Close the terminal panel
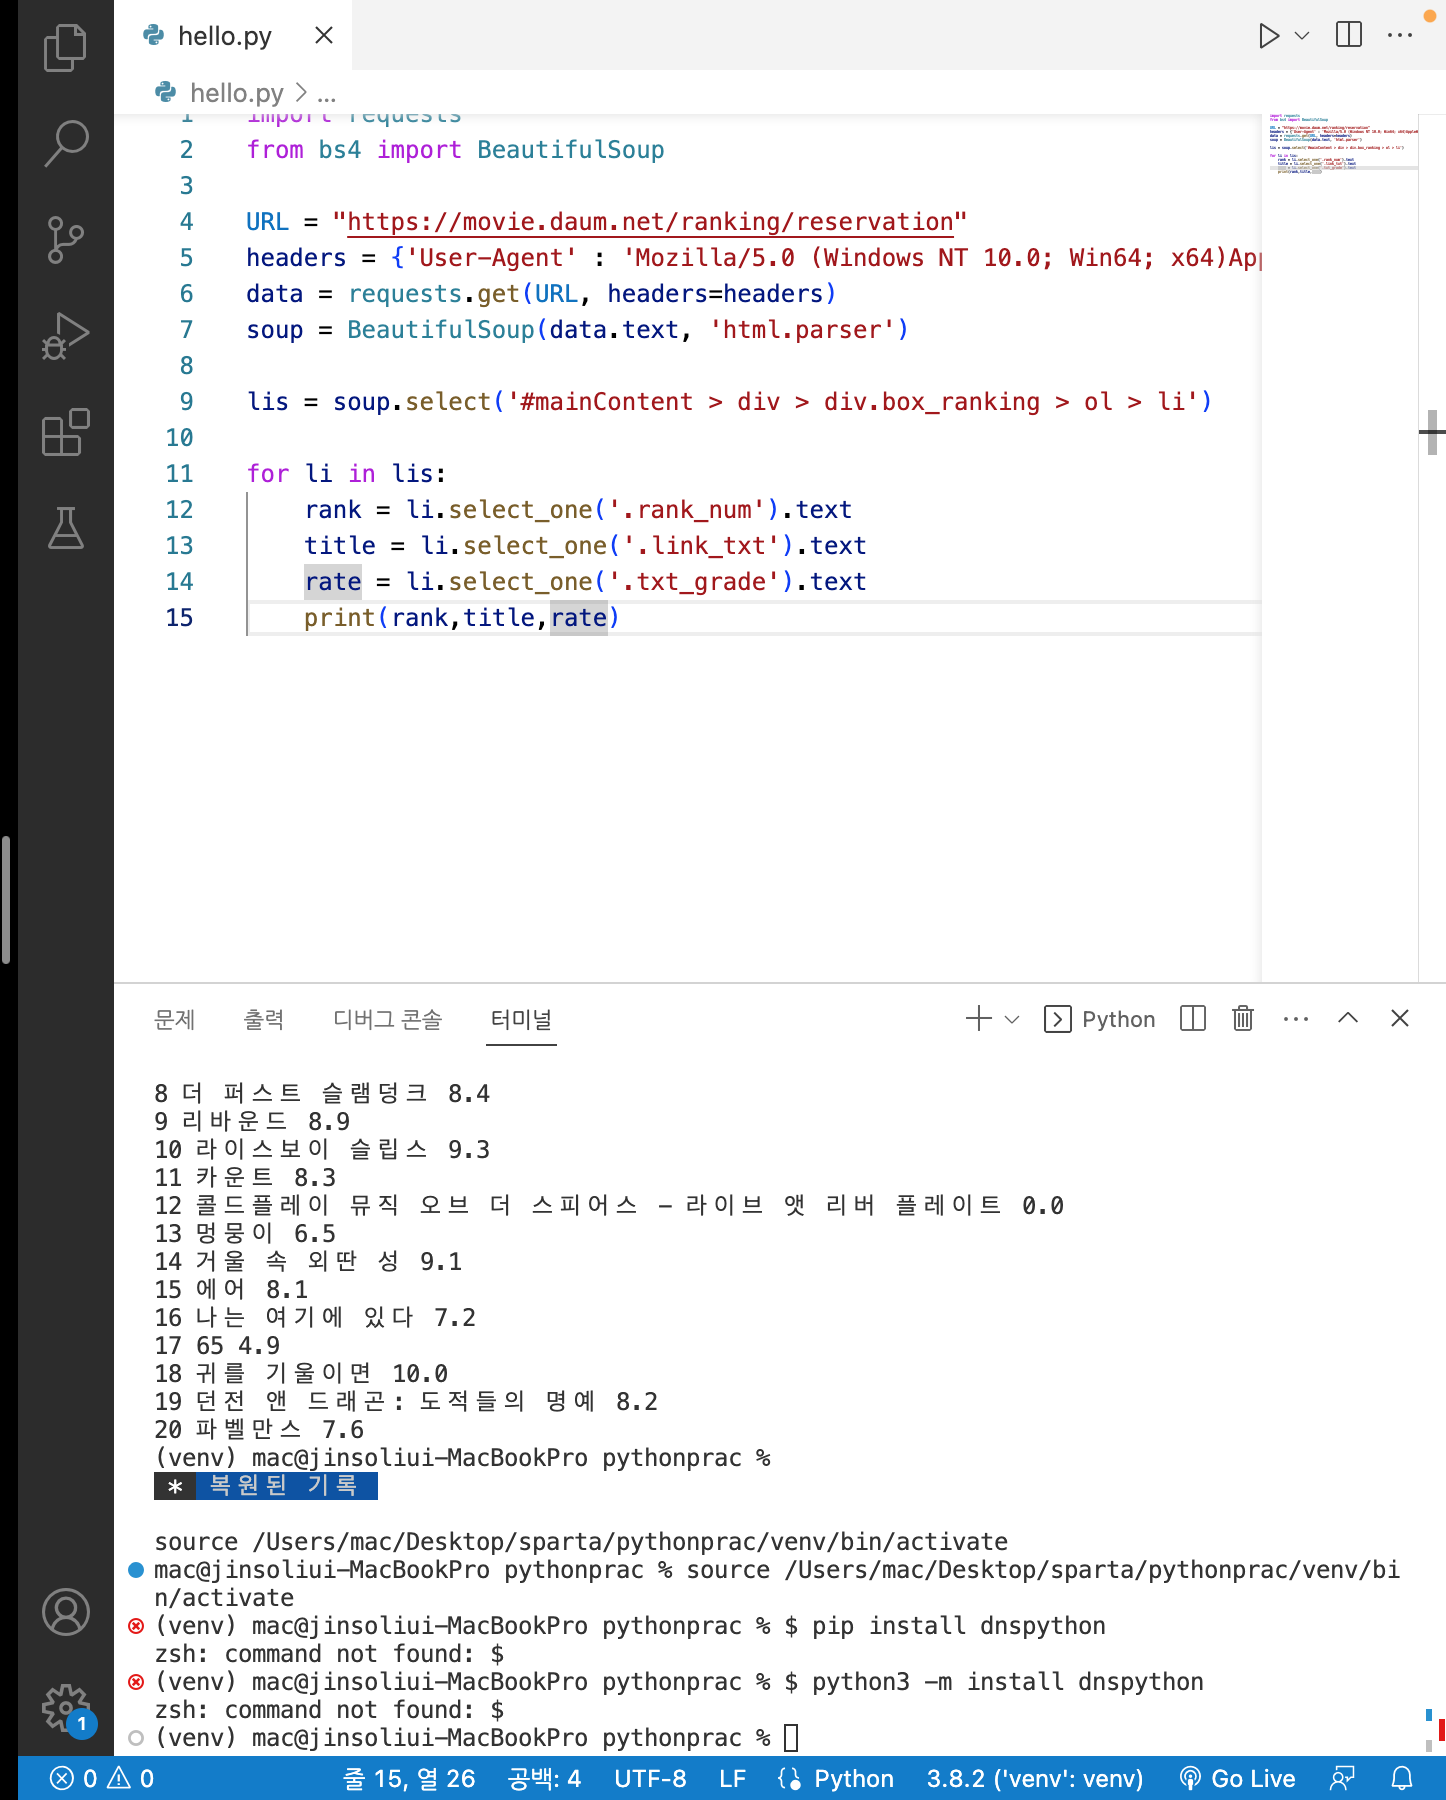1446x1800 pixels. pyautogui.click(x=1400, y=1018)
